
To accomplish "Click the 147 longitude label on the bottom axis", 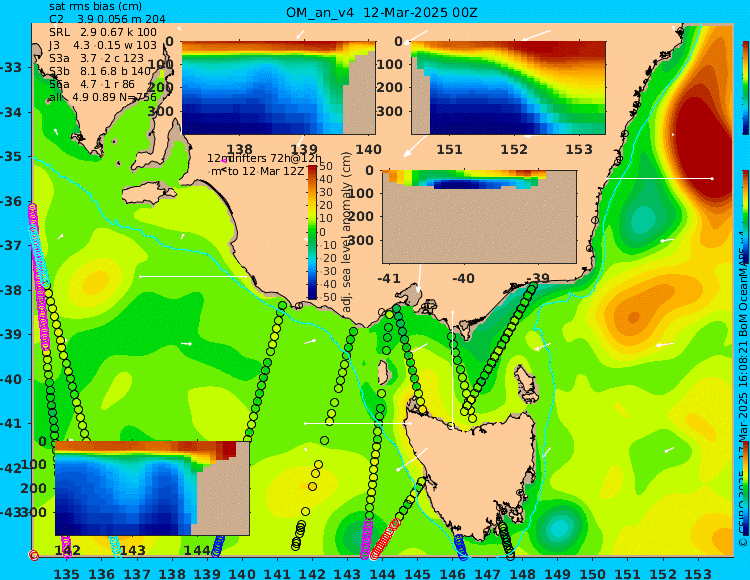I will (488, 573).
